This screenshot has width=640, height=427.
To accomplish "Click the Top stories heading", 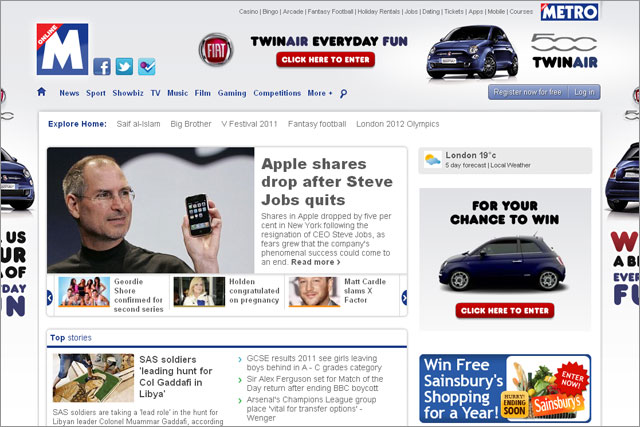I will (71, 338).
